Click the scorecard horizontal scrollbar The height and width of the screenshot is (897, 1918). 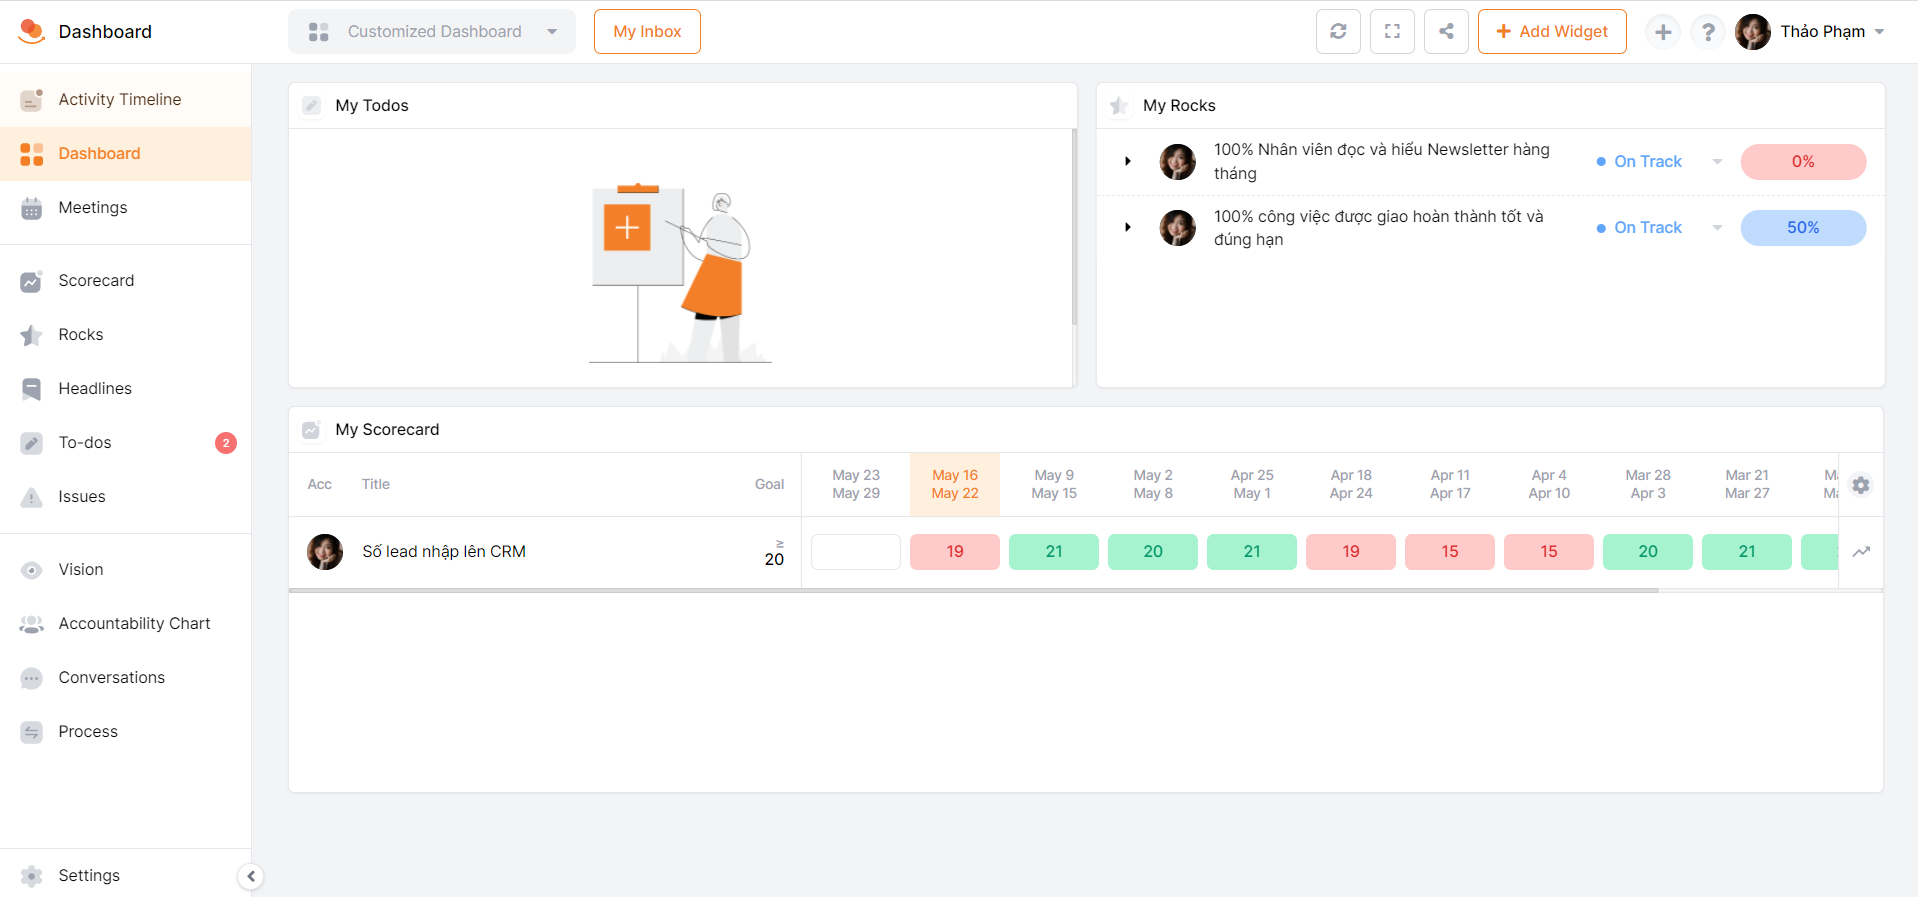(x=974, y=591)
